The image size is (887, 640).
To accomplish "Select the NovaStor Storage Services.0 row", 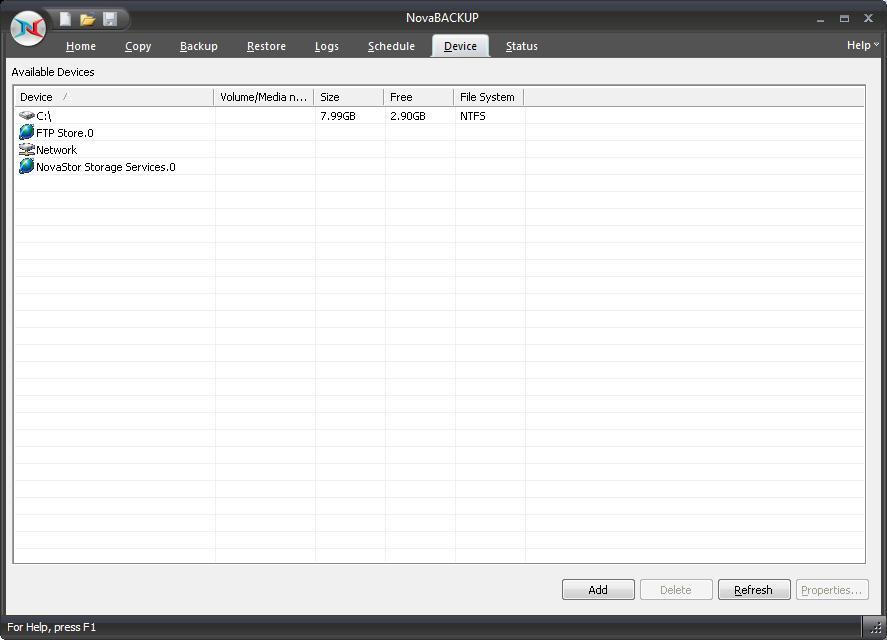I will pyautogui.click(x=439, y=166).
